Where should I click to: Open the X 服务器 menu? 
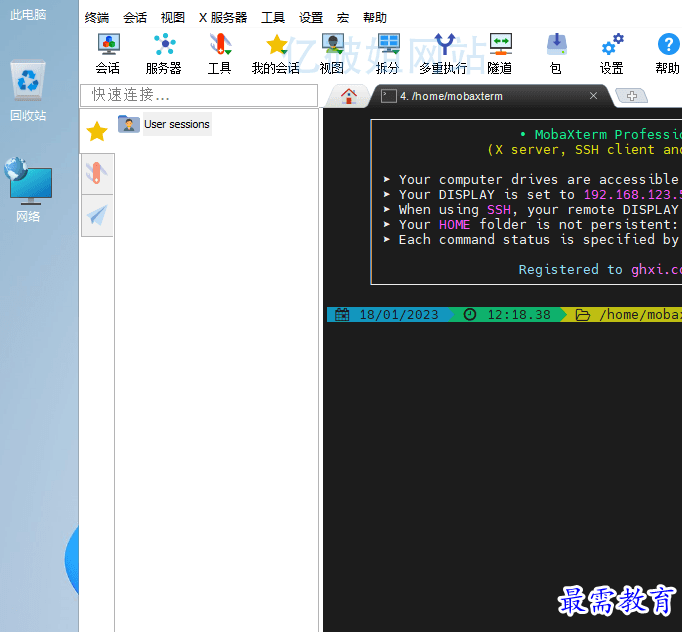(x=223, y=18)
